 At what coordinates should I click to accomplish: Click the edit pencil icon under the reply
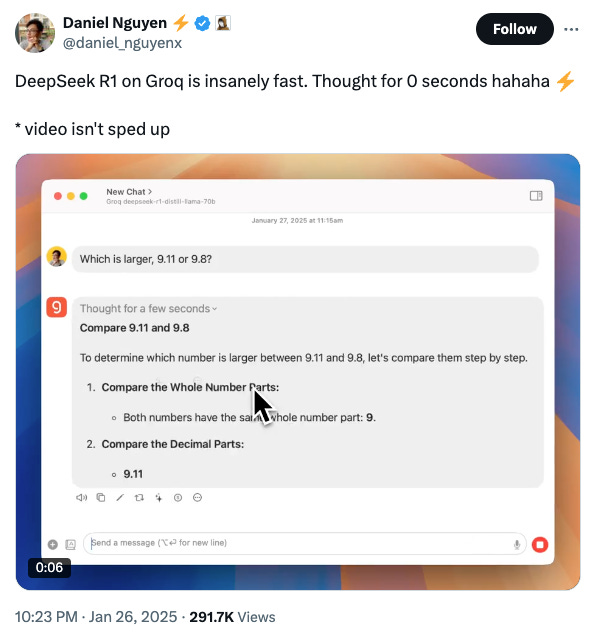click(120, 497)
